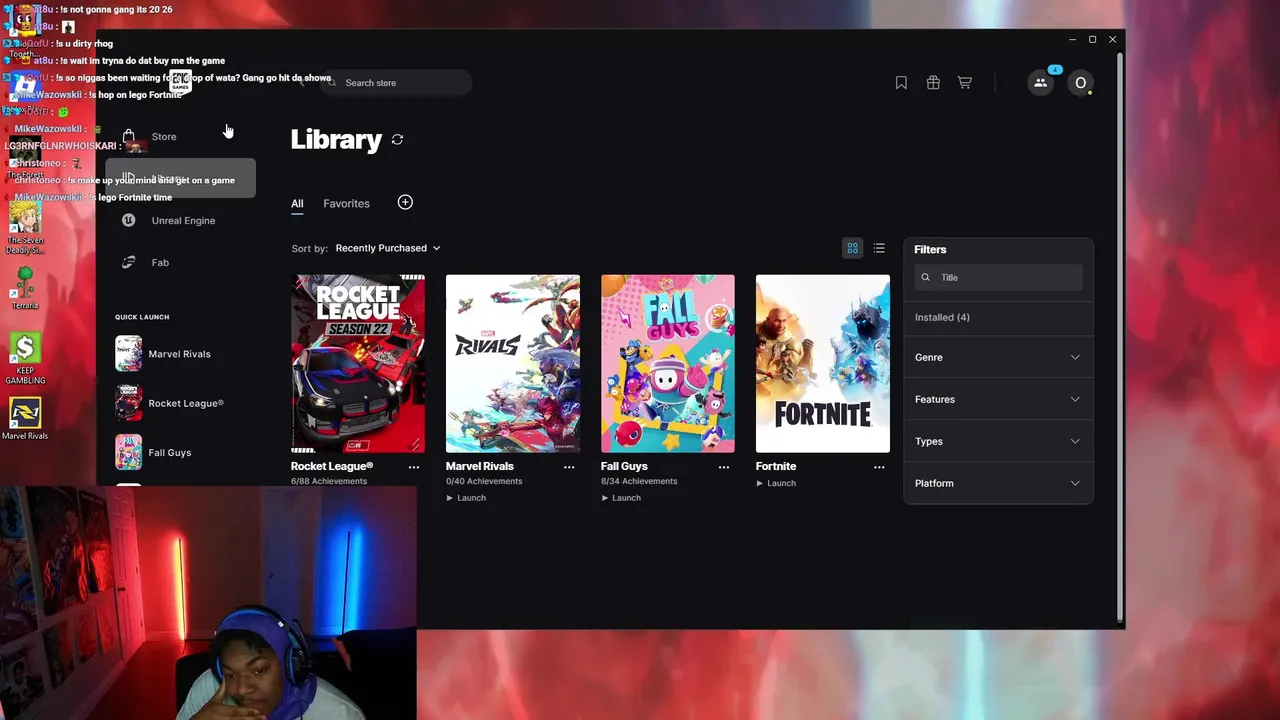Open The Seven Deadly Sins desktop shortcut
This screenshot has width=1280, height=720.
25,227
